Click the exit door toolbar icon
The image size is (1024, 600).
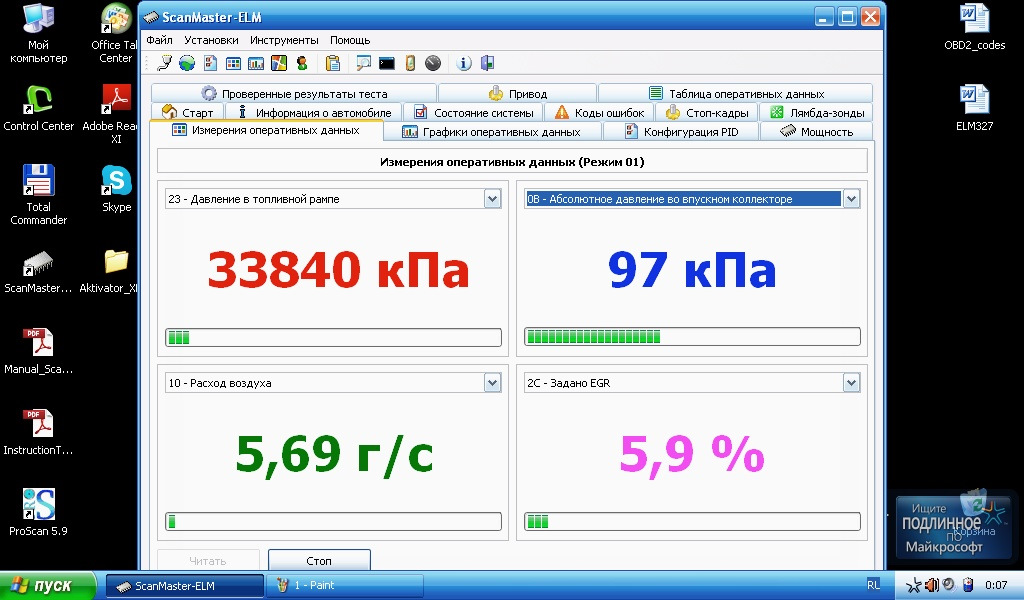pos(487,63)
